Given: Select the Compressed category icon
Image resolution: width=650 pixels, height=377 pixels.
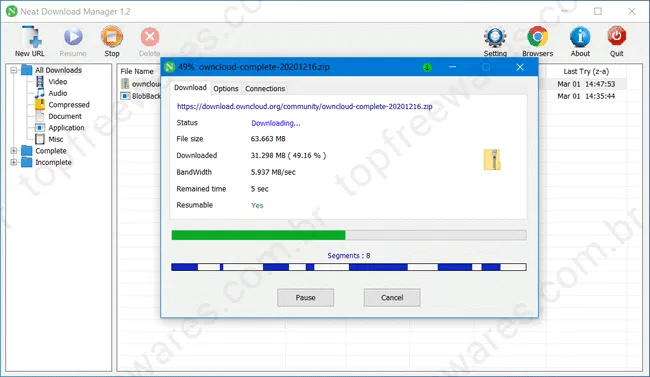Looking at the screenshot, I should click(x=40, y=105).
